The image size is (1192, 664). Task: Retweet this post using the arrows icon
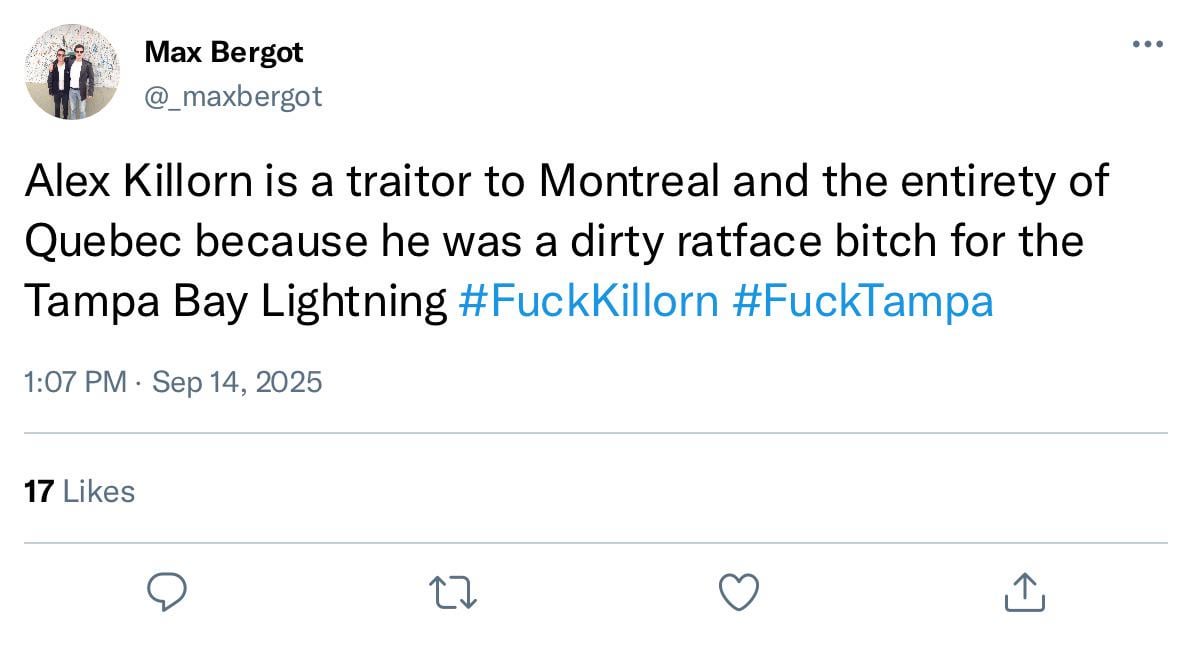pos(452,591)
